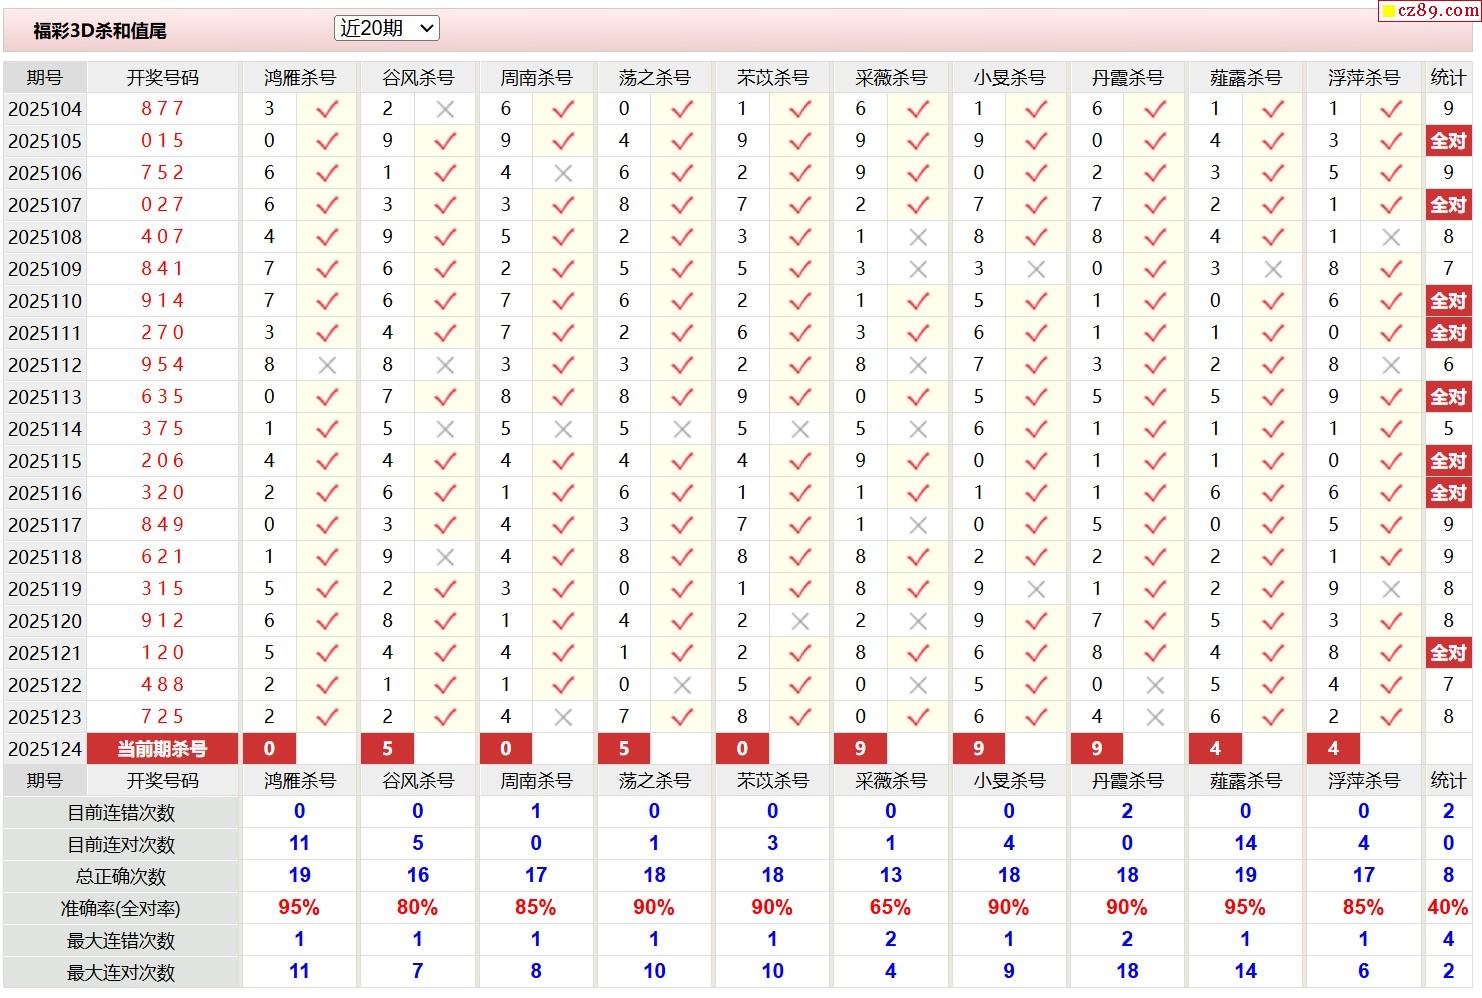Viewport: 1482px width, 998px height.
Task: Select the period number 2025115
Action: pyautogui.click(x=45, y=461)
